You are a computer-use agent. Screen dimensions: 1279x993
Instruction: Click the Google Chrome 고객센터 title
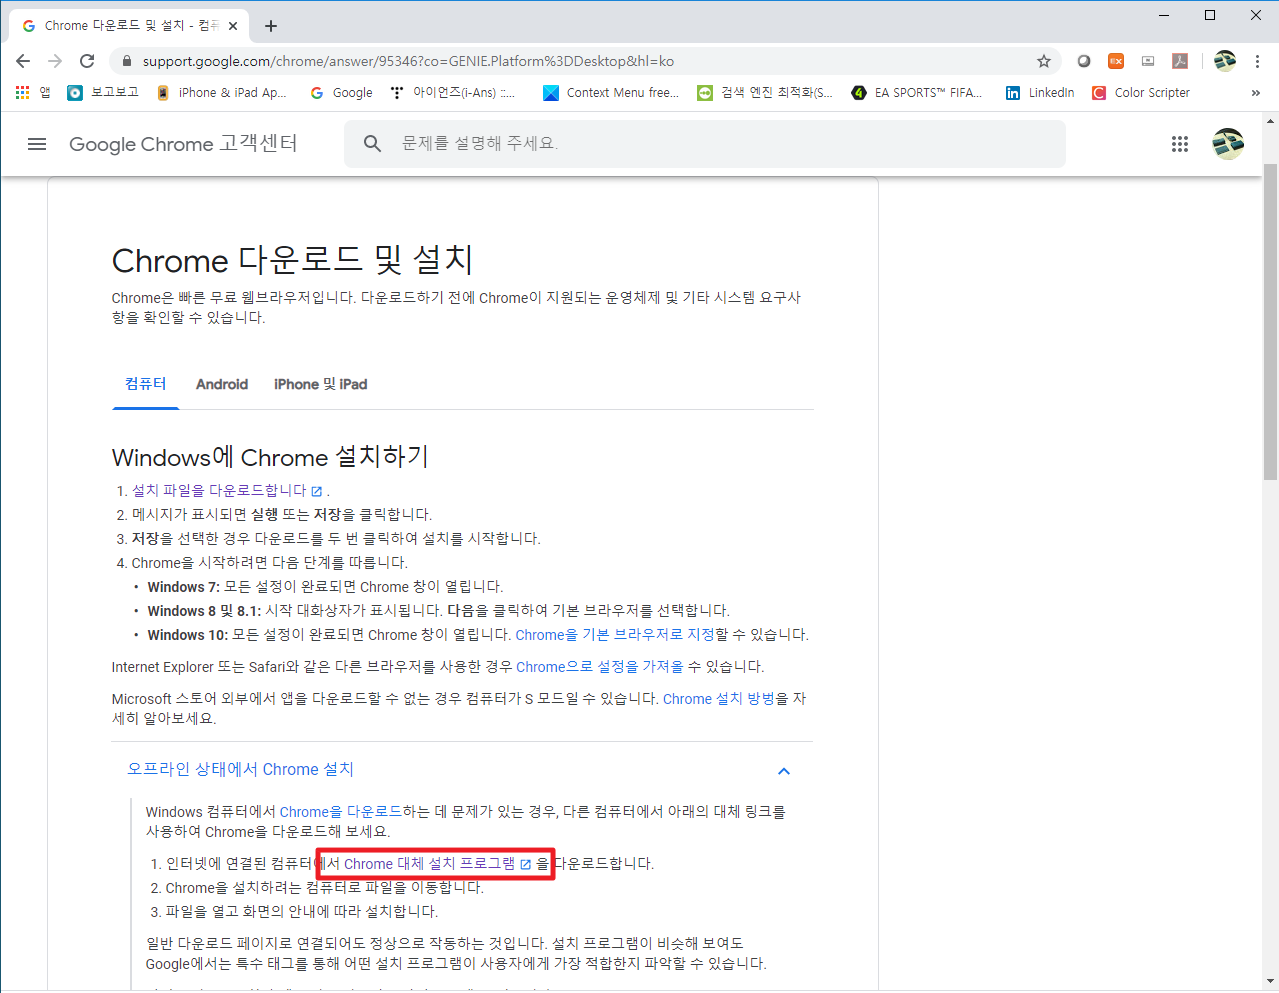point(183,144)
